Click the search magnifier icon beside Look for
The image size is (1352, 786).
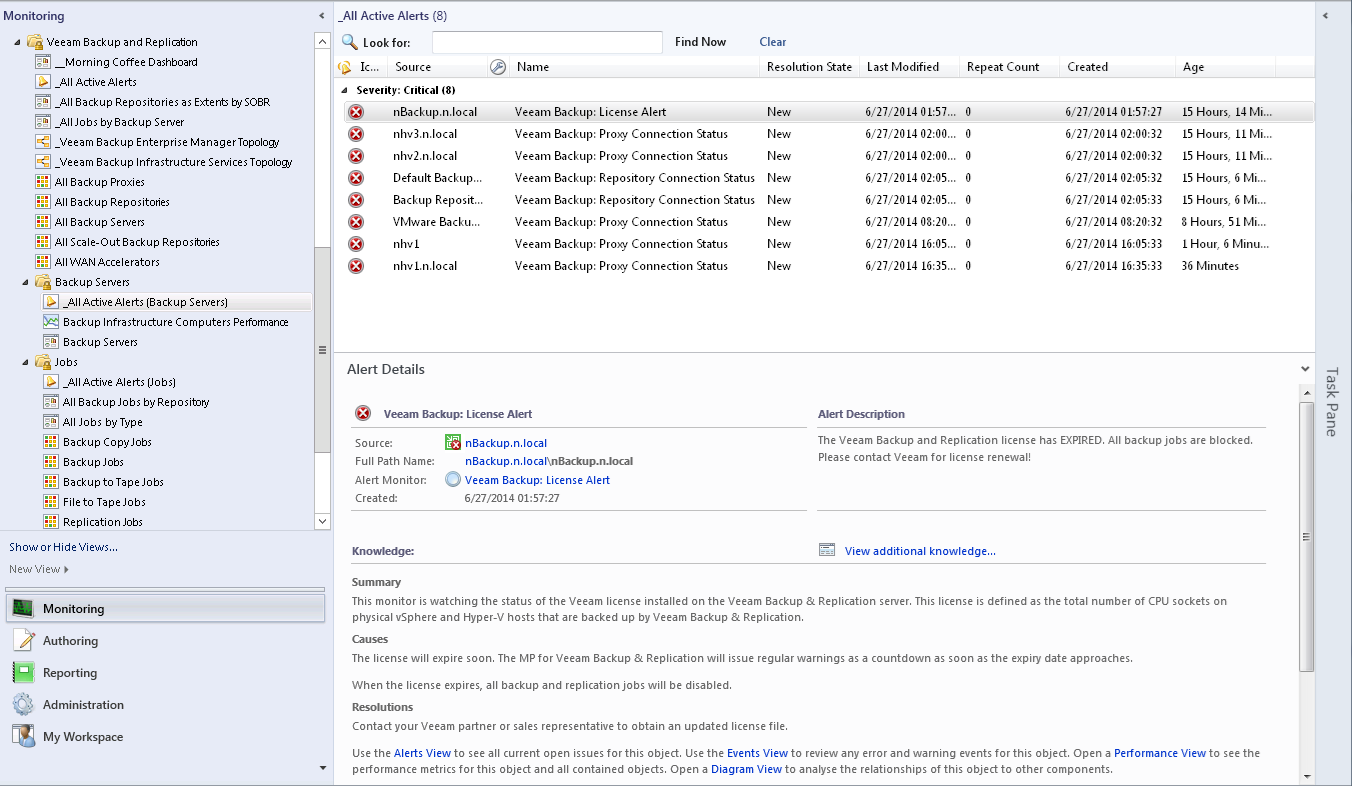click(x=350, y=42)
